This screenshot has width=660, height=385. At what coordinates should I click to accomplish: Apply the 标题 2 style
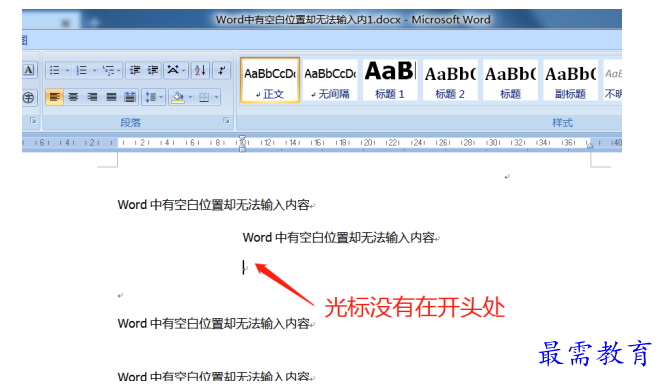click(x=450, y=80)
